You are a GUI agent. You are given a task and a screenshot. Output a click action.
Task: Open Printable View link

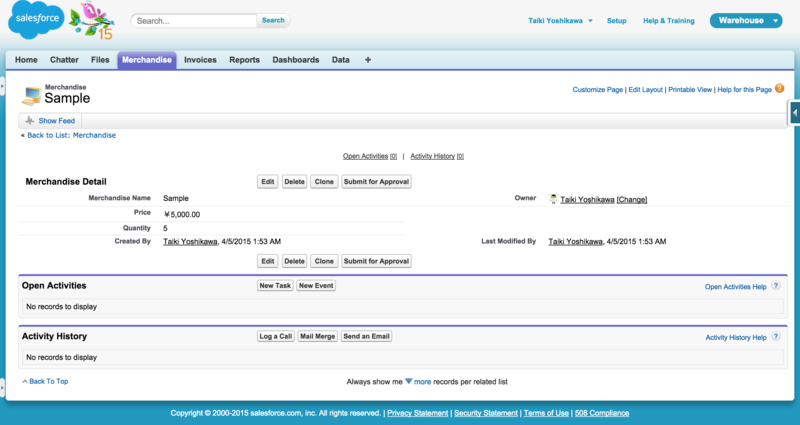pyautogui.click(x=690, y=89)
